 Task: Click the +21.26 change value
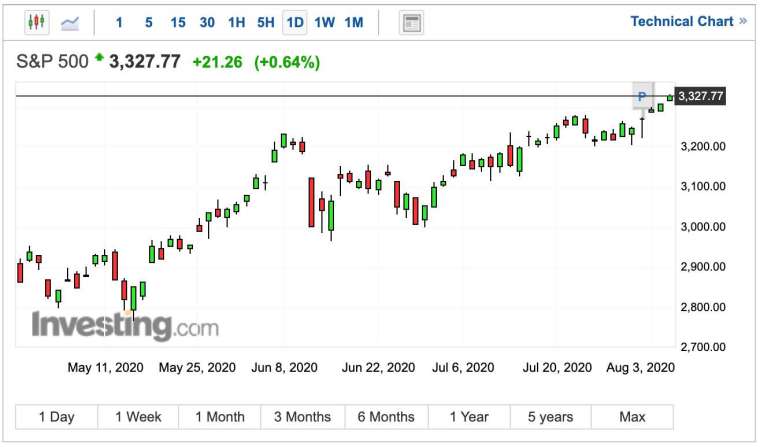click(217, 62)
